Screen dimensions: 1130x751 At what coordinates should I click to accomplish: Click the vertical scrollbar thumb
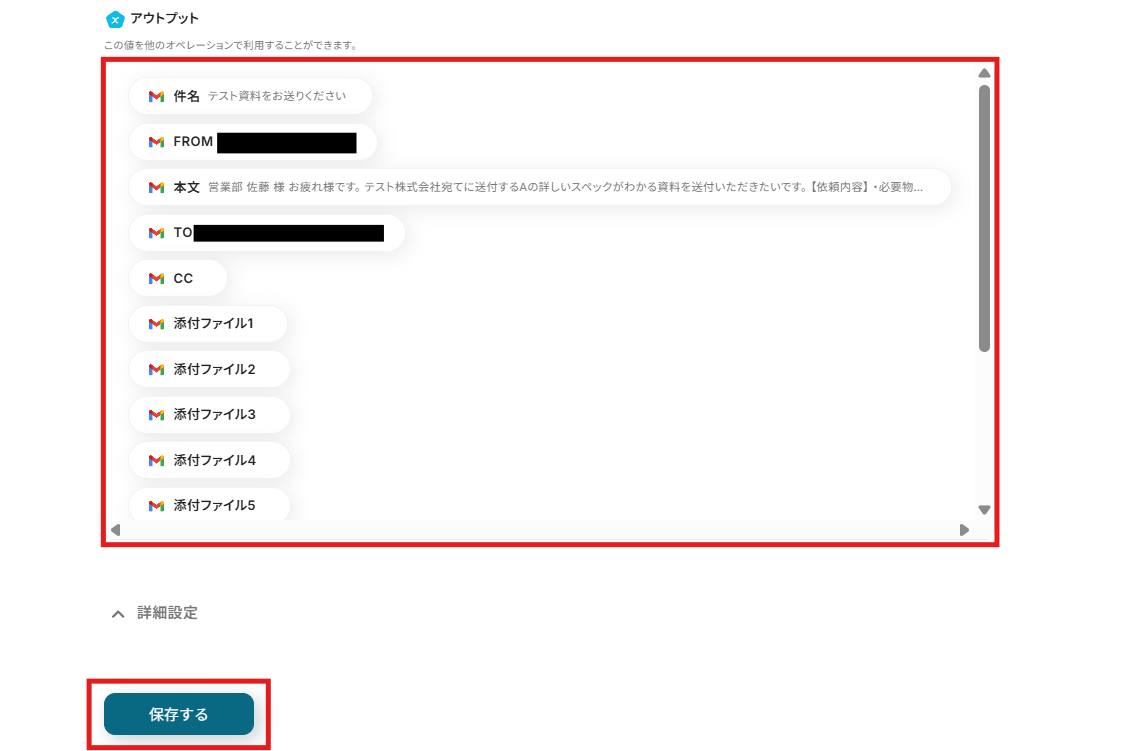pos(984,218)
